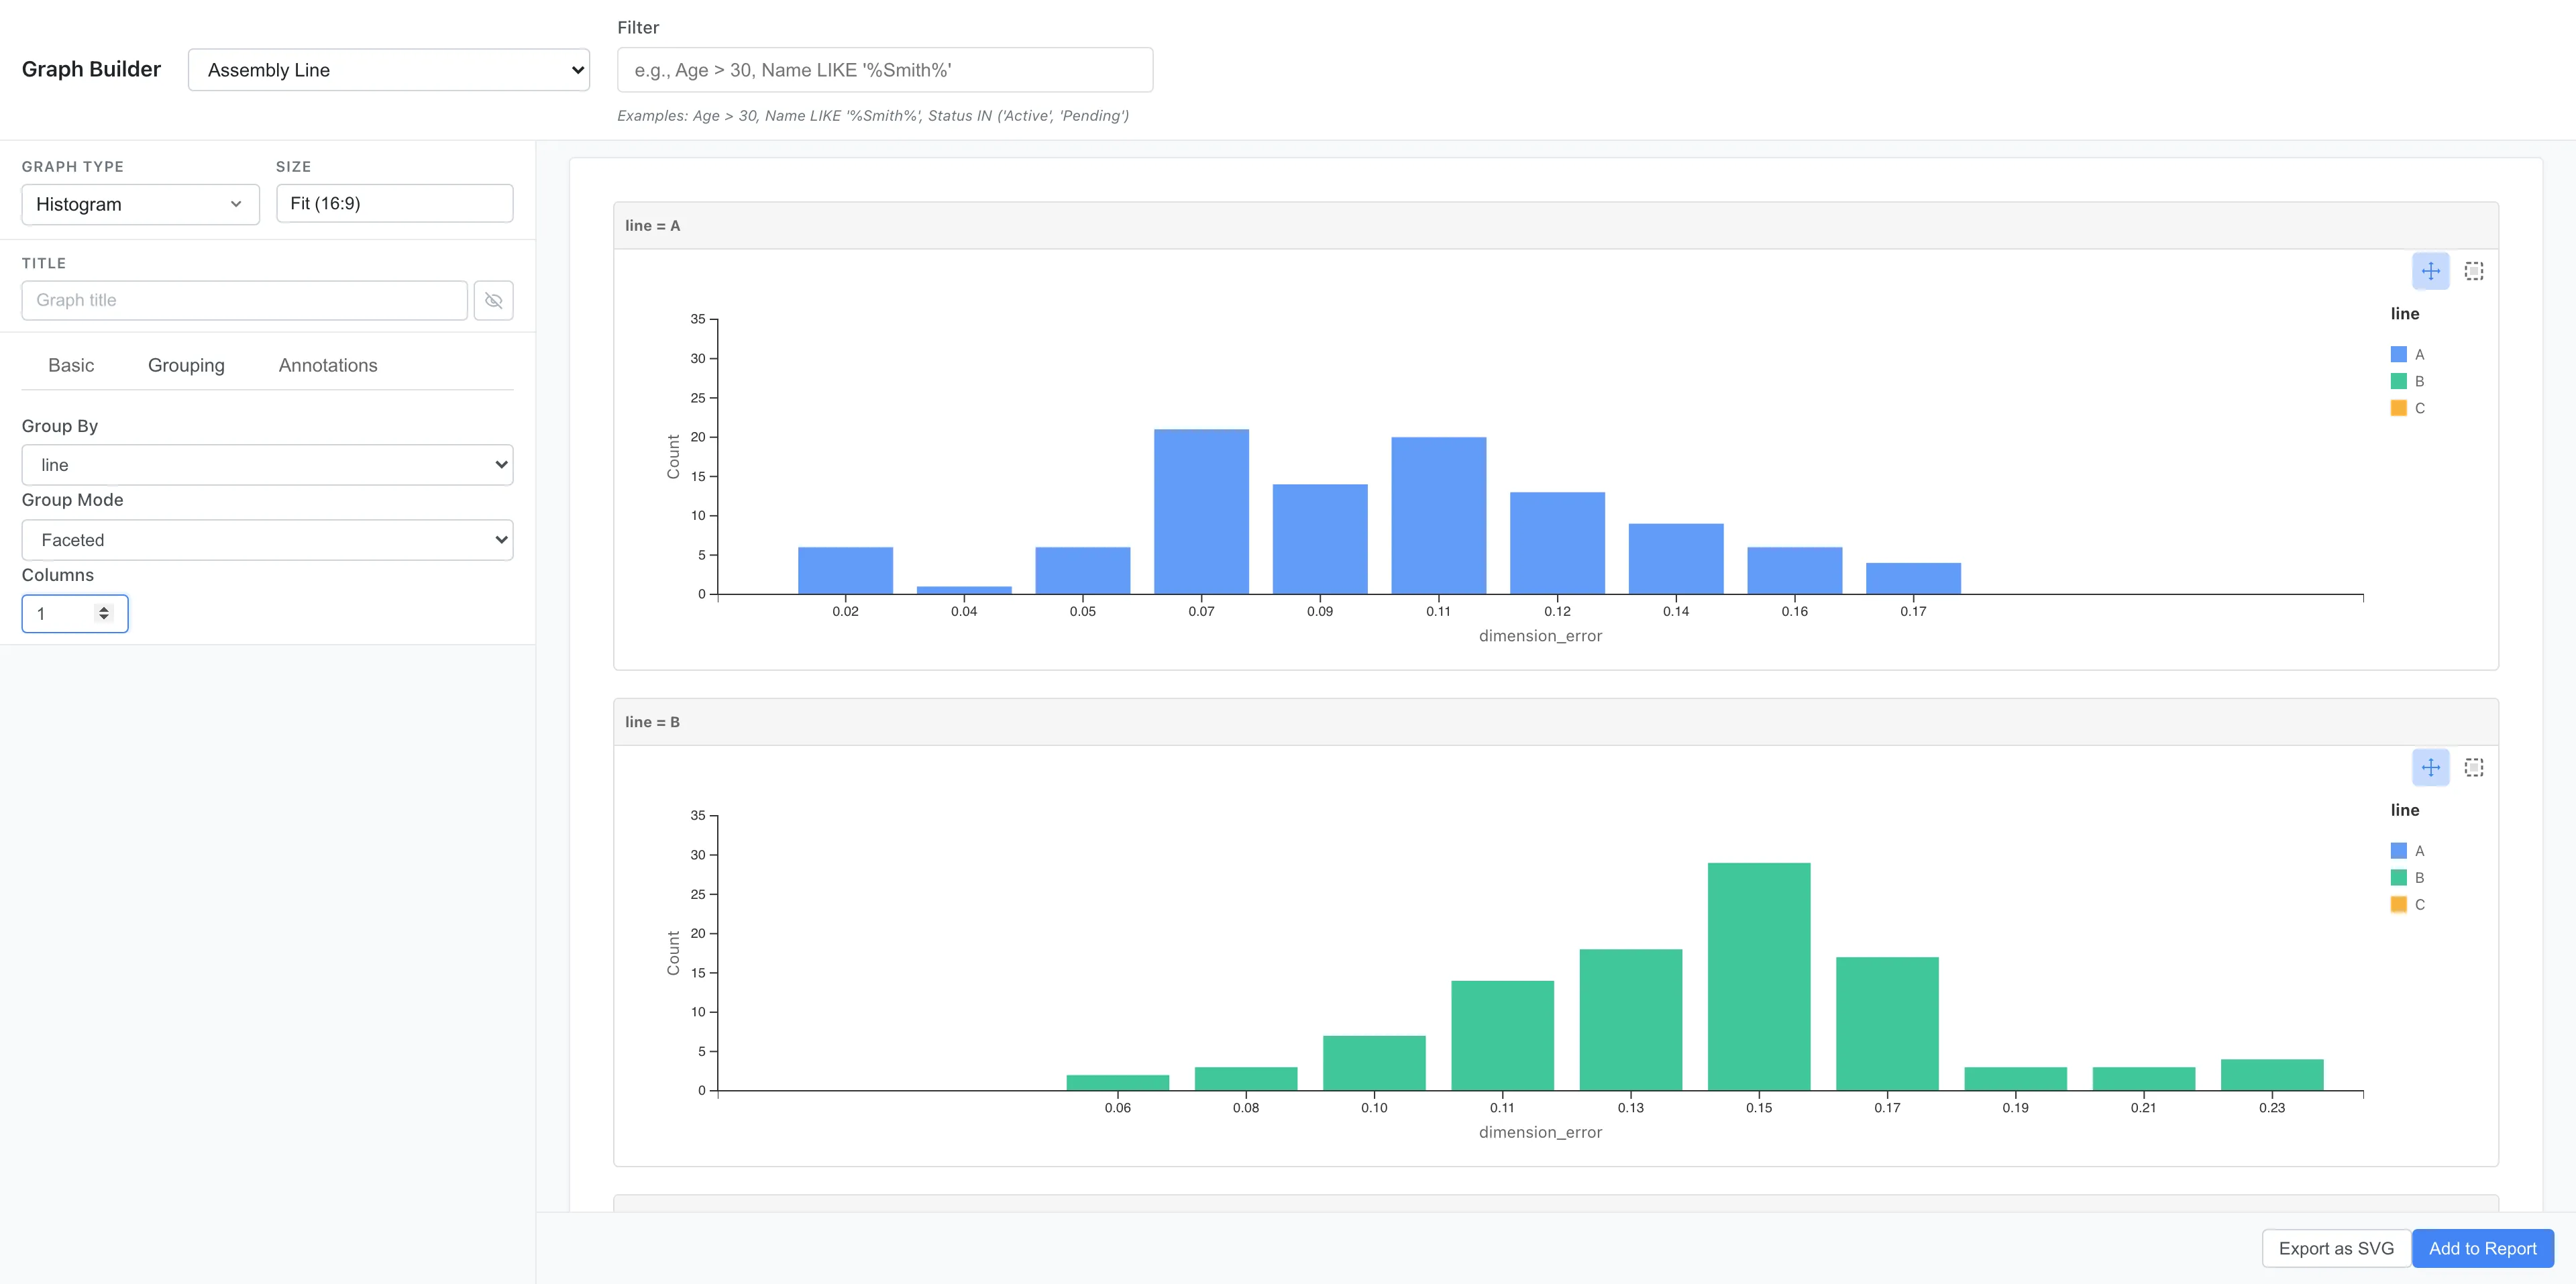This screenshot has height=1284, width=2576.
Task: Click the 0.06 bar in line = B histogram
Action: click(1118, 1083)
